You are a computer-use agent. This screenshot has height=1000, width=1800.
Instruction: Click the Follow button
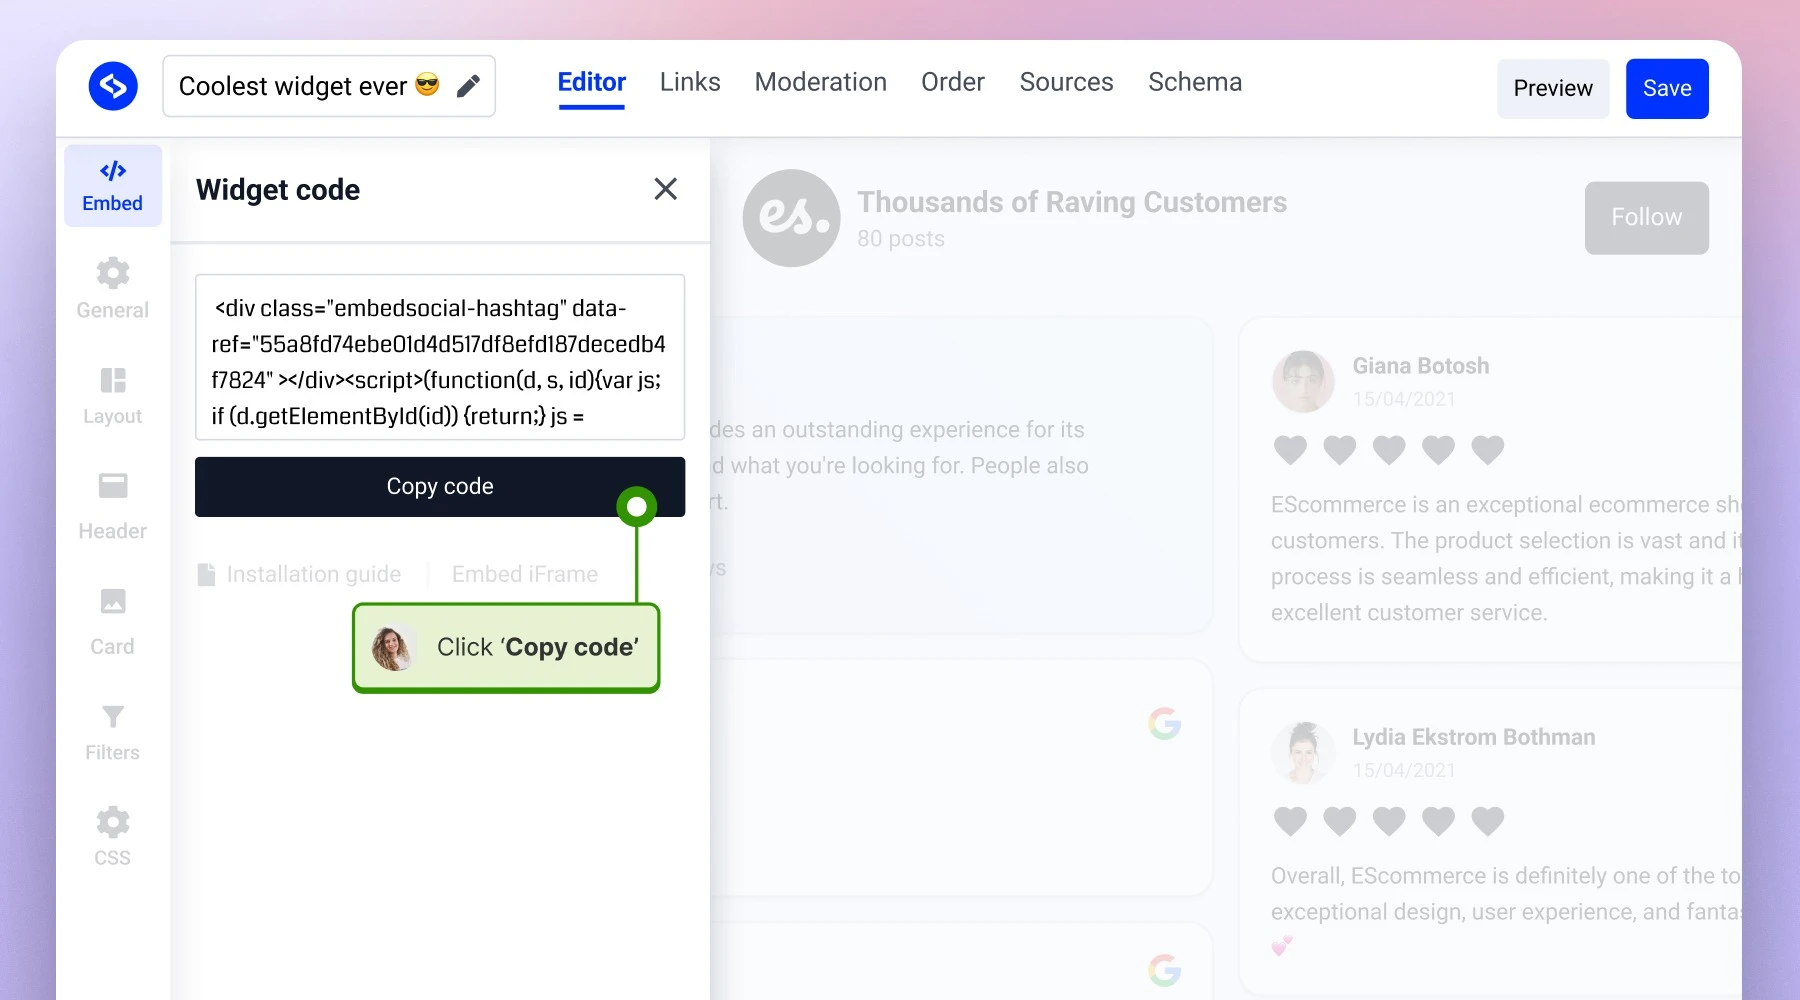click(1647, 218)
